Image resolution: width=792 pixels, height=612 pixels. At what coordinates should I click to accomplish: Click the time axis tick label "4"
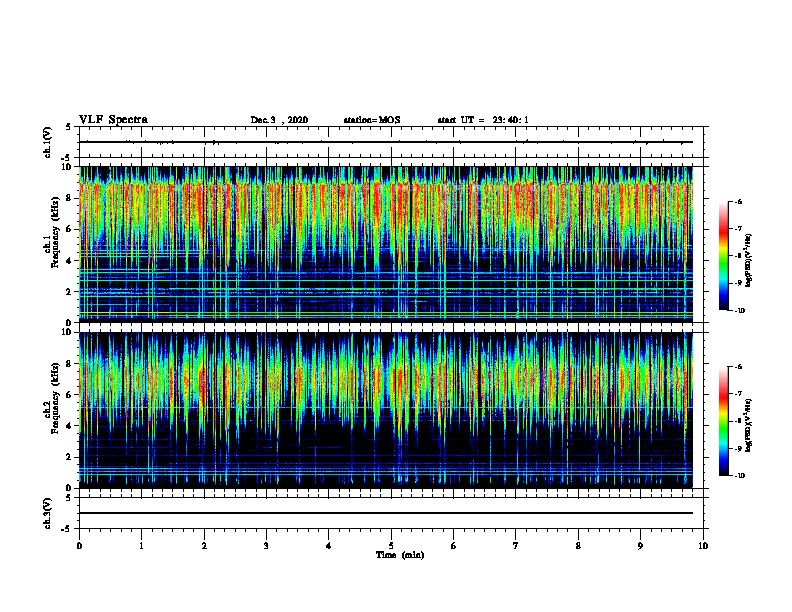click(x=329, y=546)
